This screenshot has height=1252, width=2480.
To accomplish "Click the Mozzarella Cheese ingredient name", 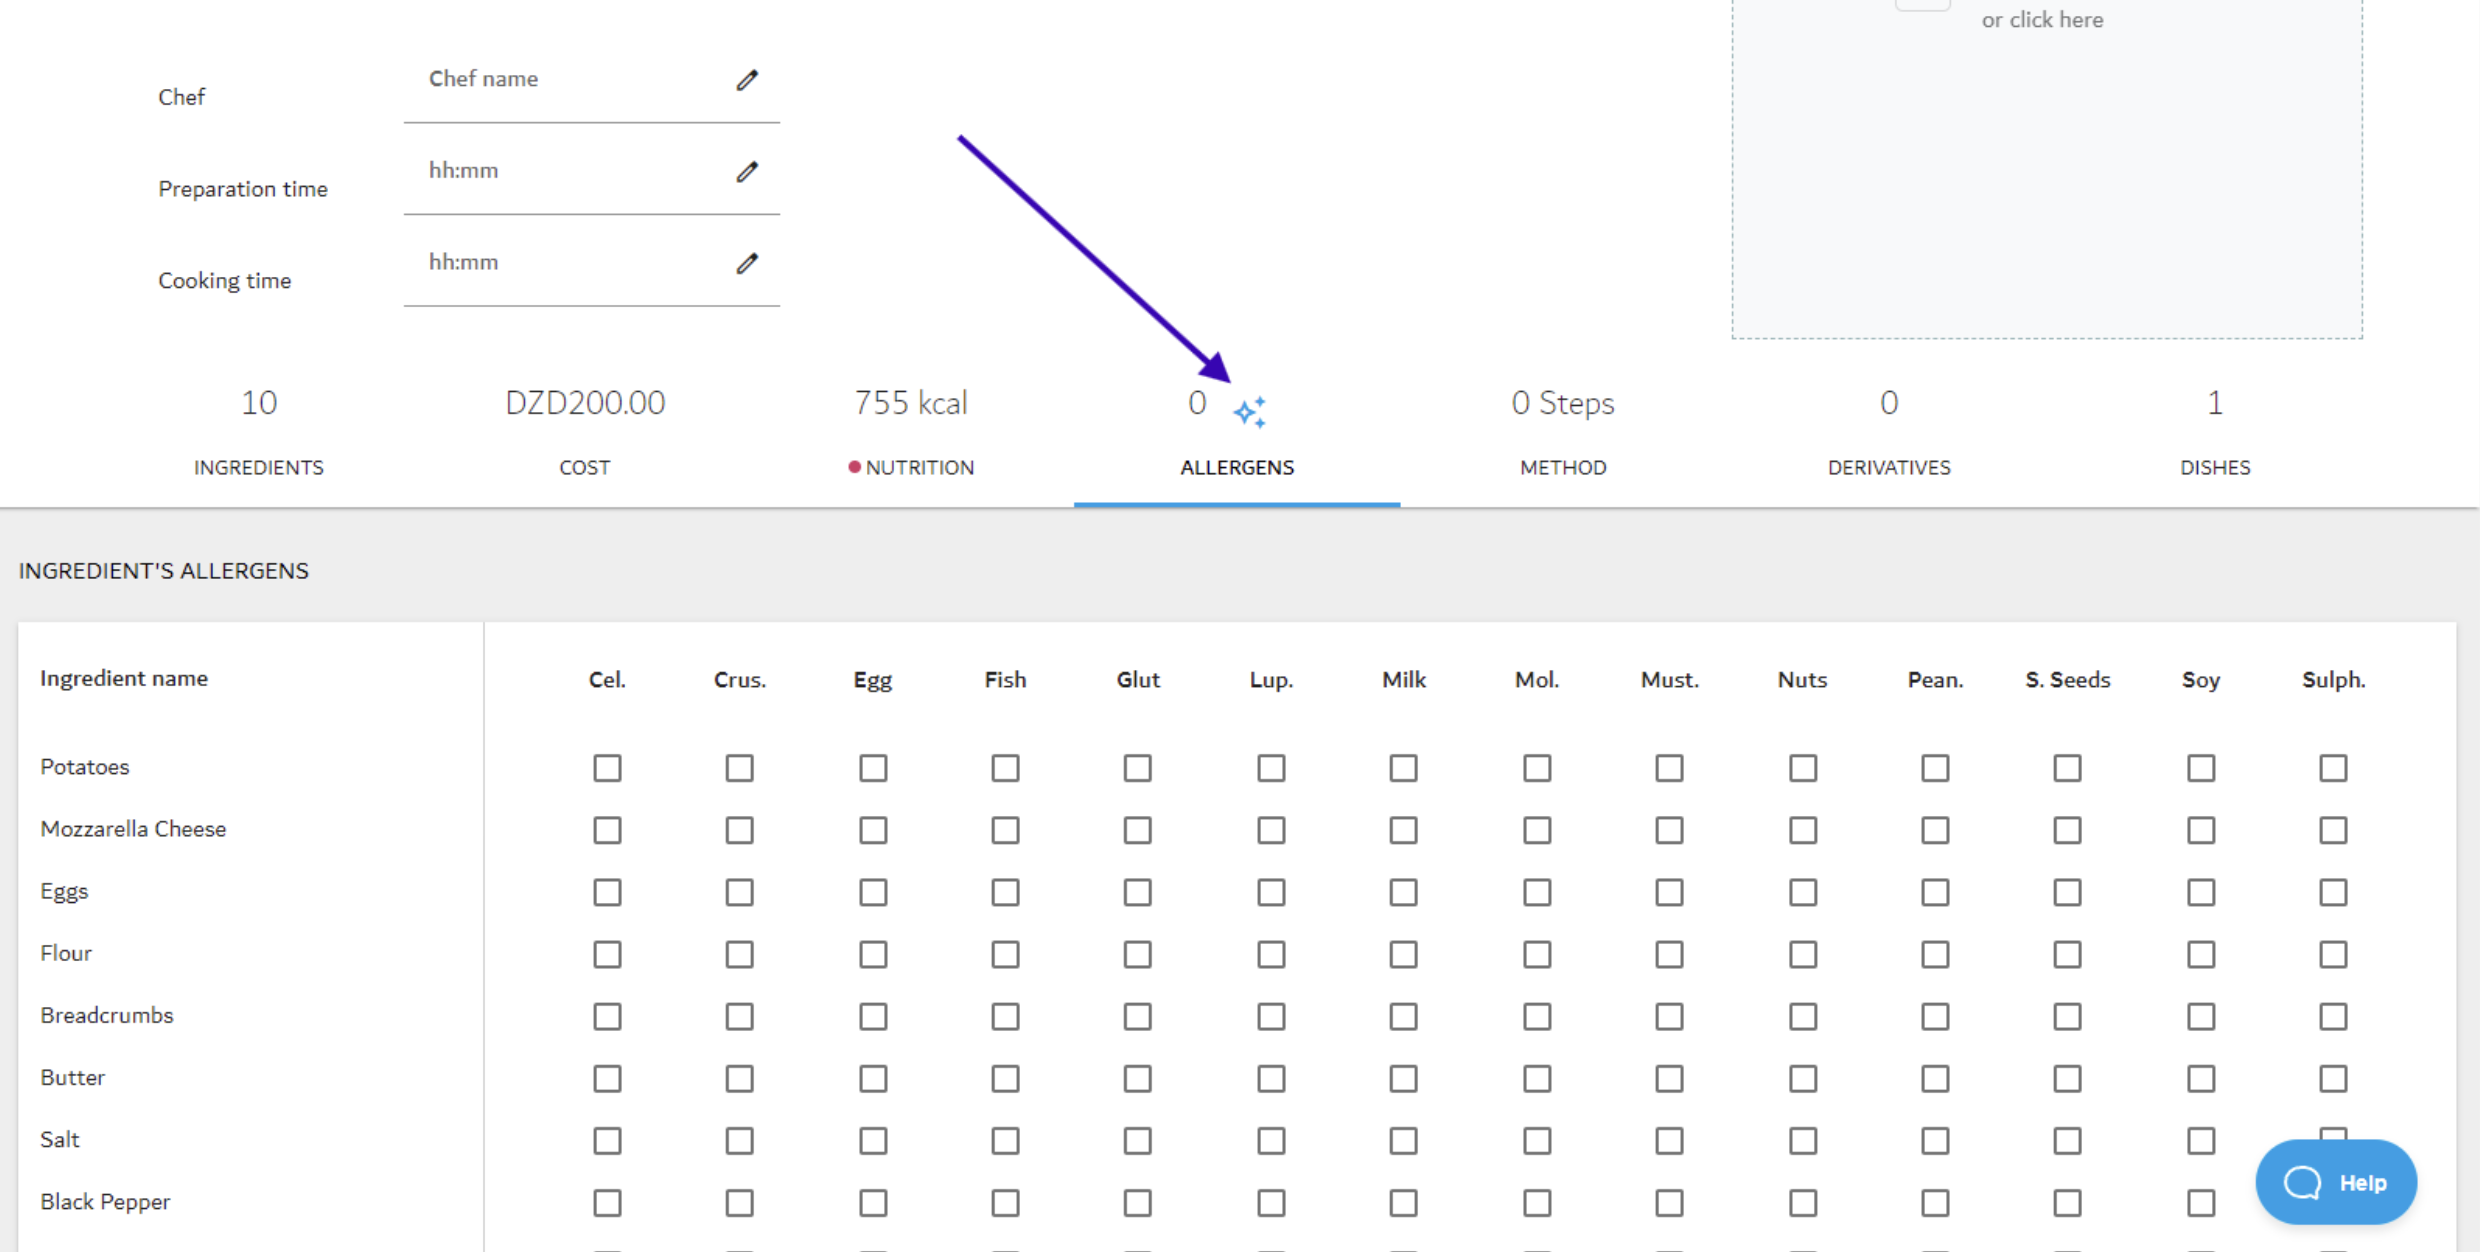I will [x=133, y=829].
